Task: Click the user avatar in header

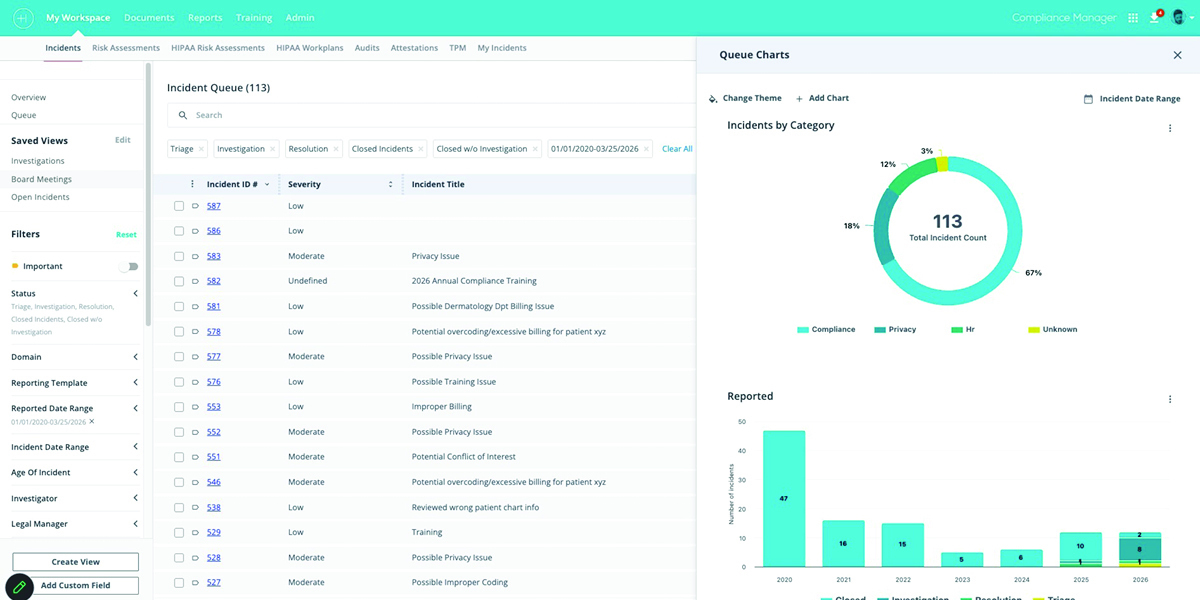Action: [1178, 18]
